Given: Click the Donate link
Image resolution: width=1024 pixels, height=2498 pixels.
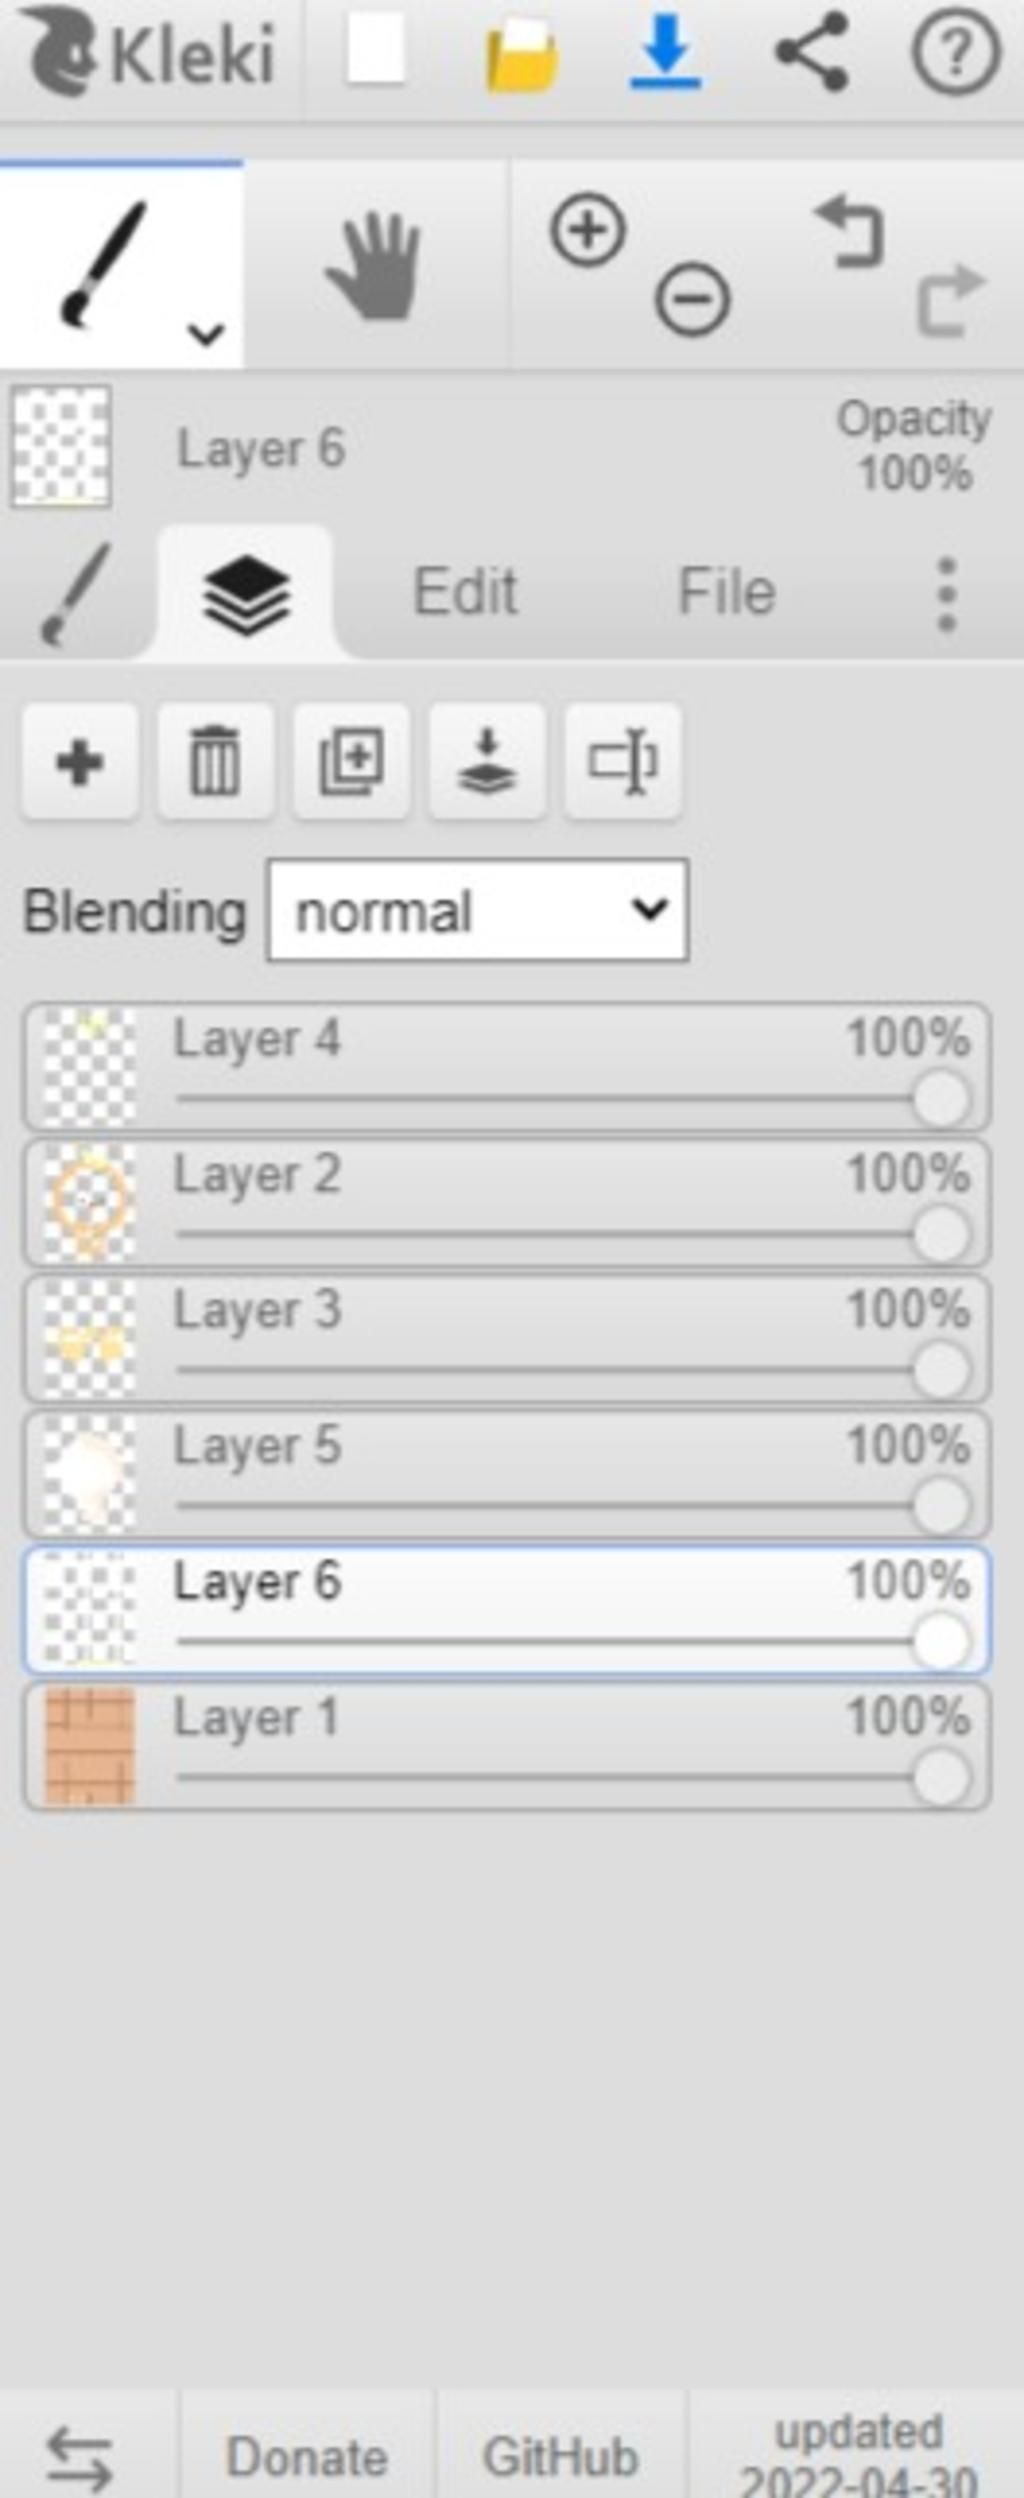Looking at the screenshot, I should [307, 2456].
